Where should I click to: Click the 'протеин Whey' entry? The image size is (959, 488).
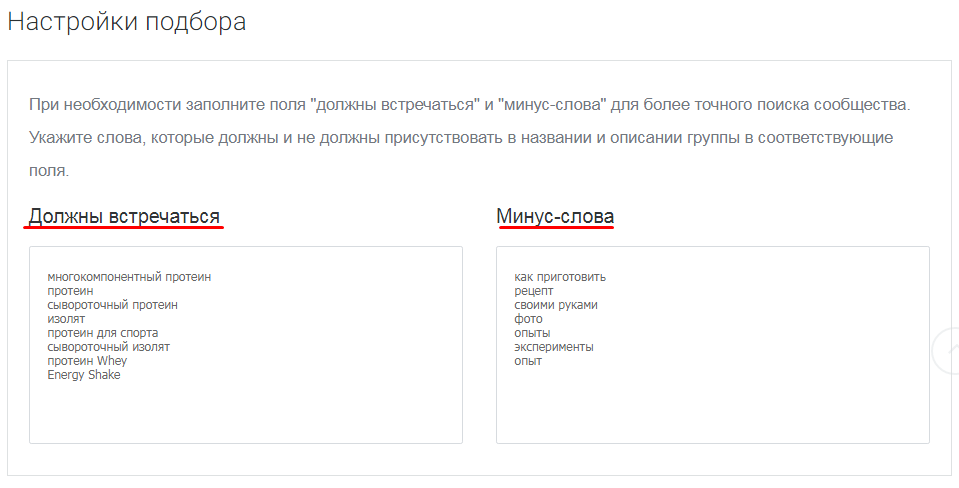87,361
